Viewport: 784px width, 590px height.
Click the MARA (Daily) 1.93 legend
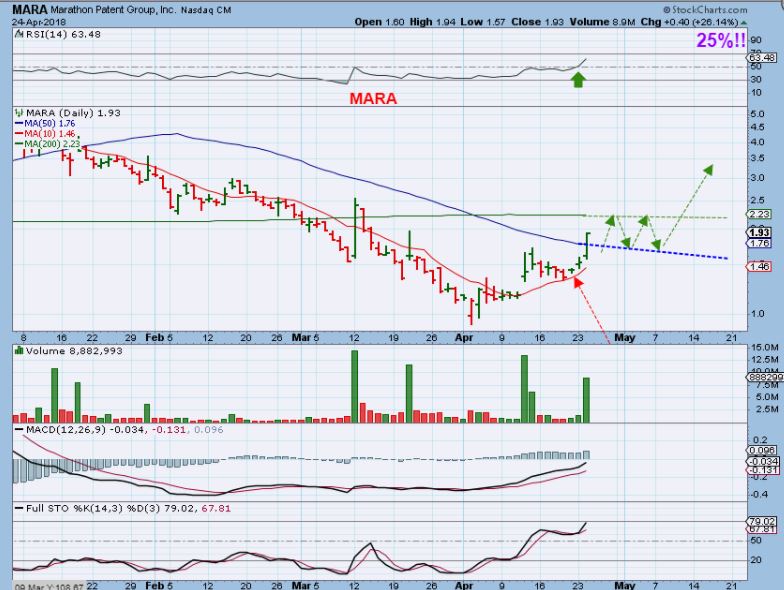(x=73, y=113)
